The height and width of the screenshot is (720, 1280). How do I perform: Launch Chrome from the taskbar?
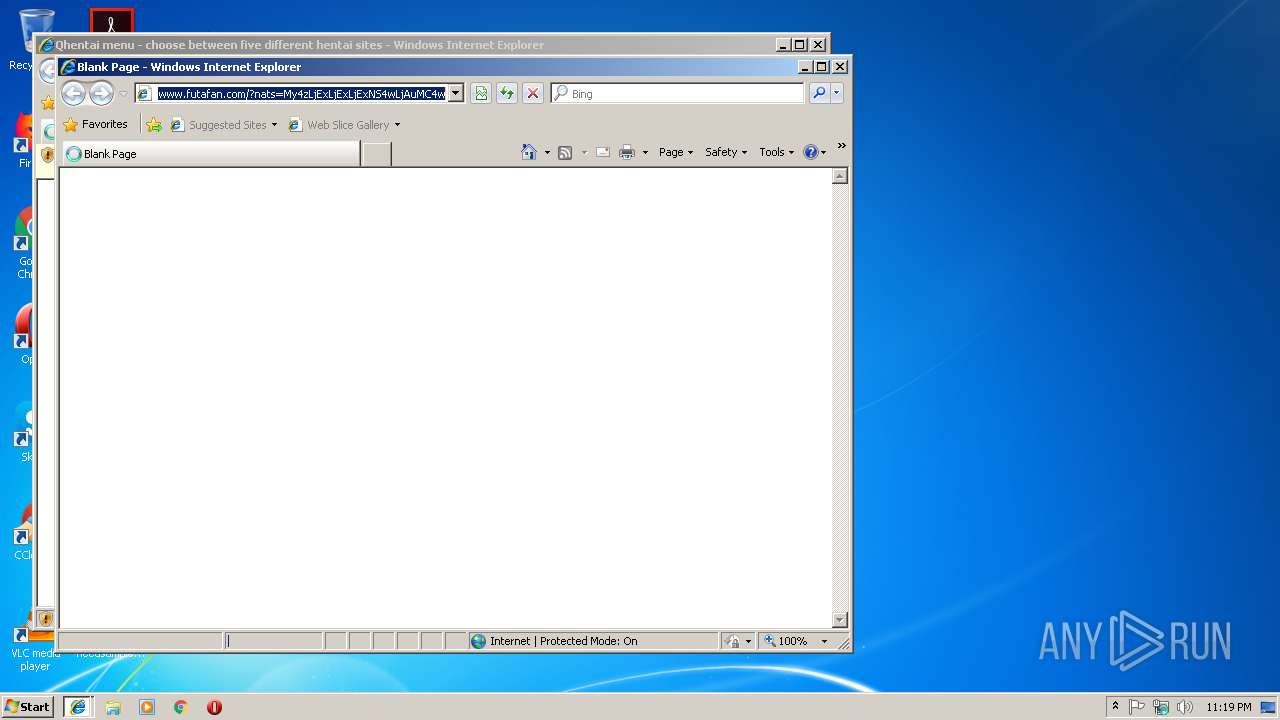click(181, 707)
